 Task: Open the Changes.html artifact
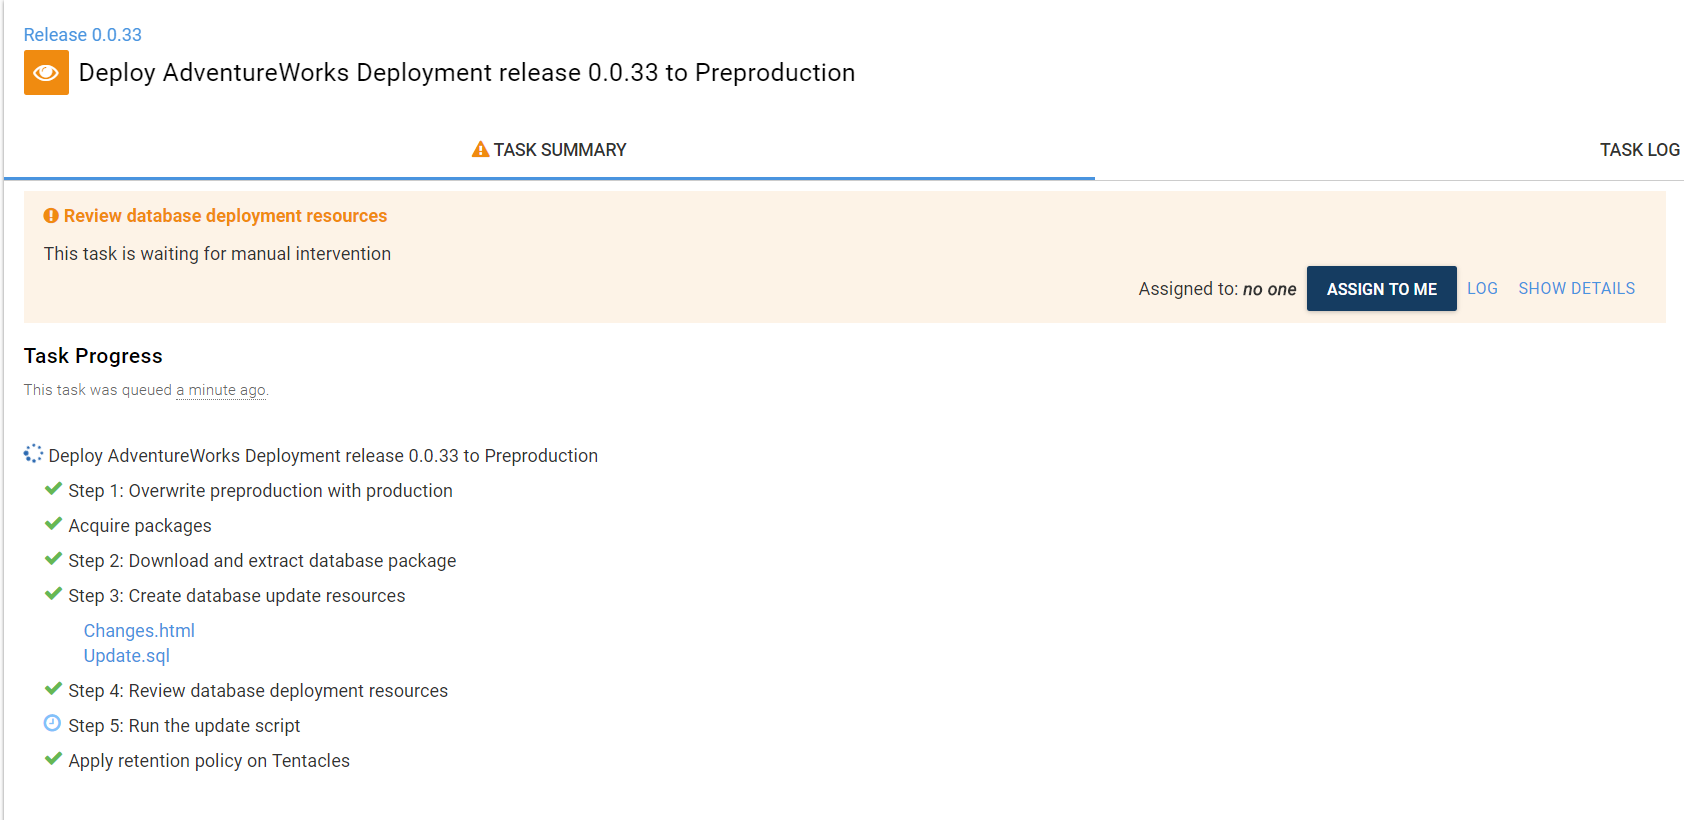139,631
